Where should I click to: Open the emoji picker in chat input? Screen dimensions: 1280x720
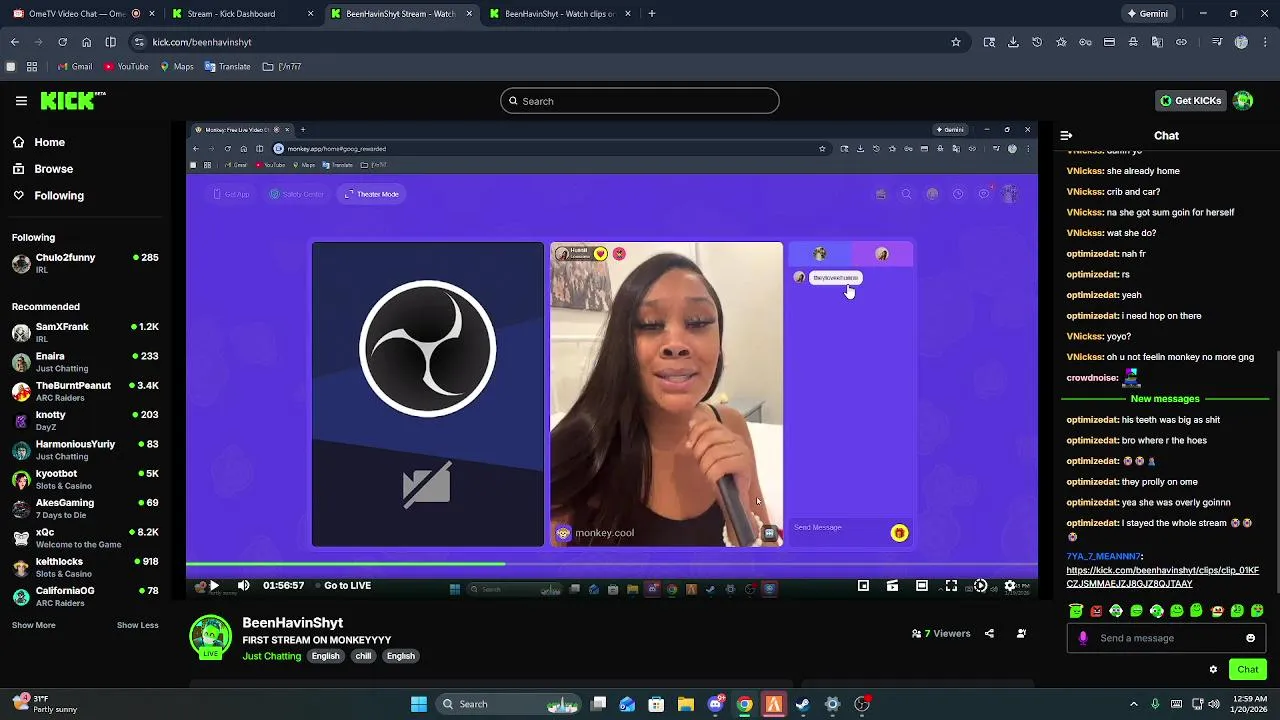(x=1250, y=638)
